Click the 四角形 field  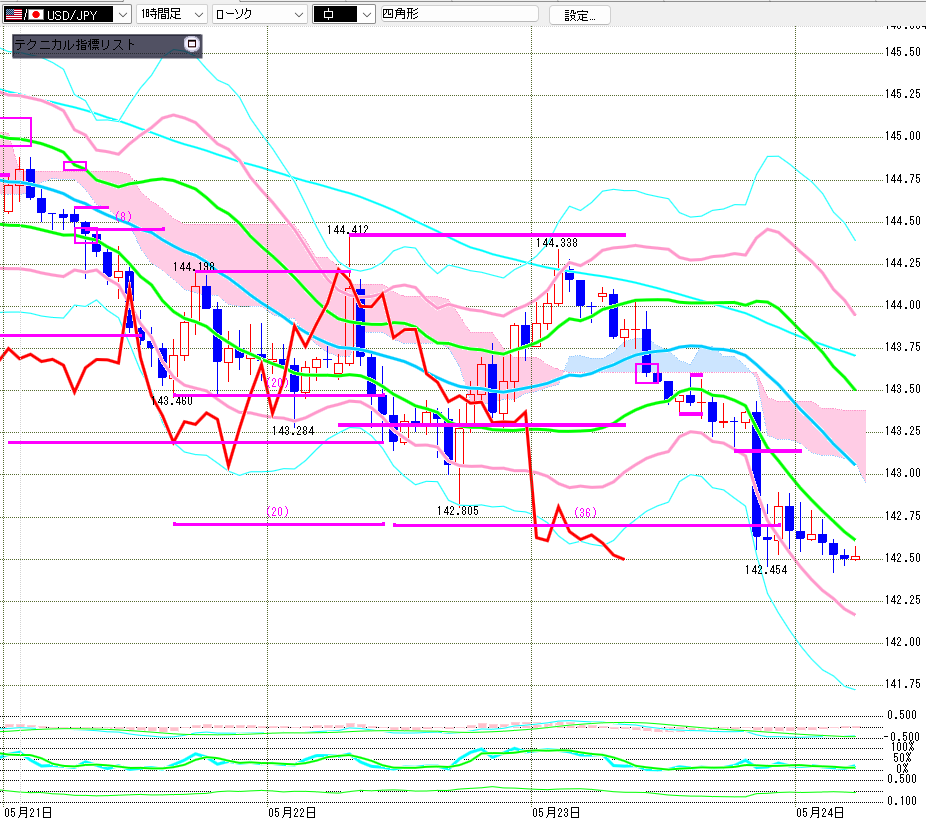(459, 14)
